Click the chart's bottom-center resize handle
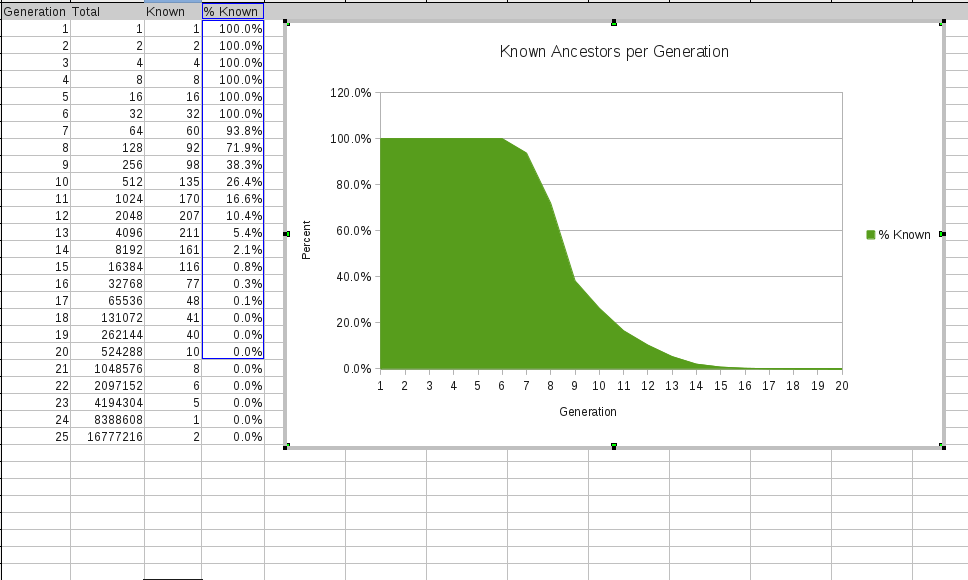Image resolution: width=968 pixels, height=580 pixels. point(614,446)
